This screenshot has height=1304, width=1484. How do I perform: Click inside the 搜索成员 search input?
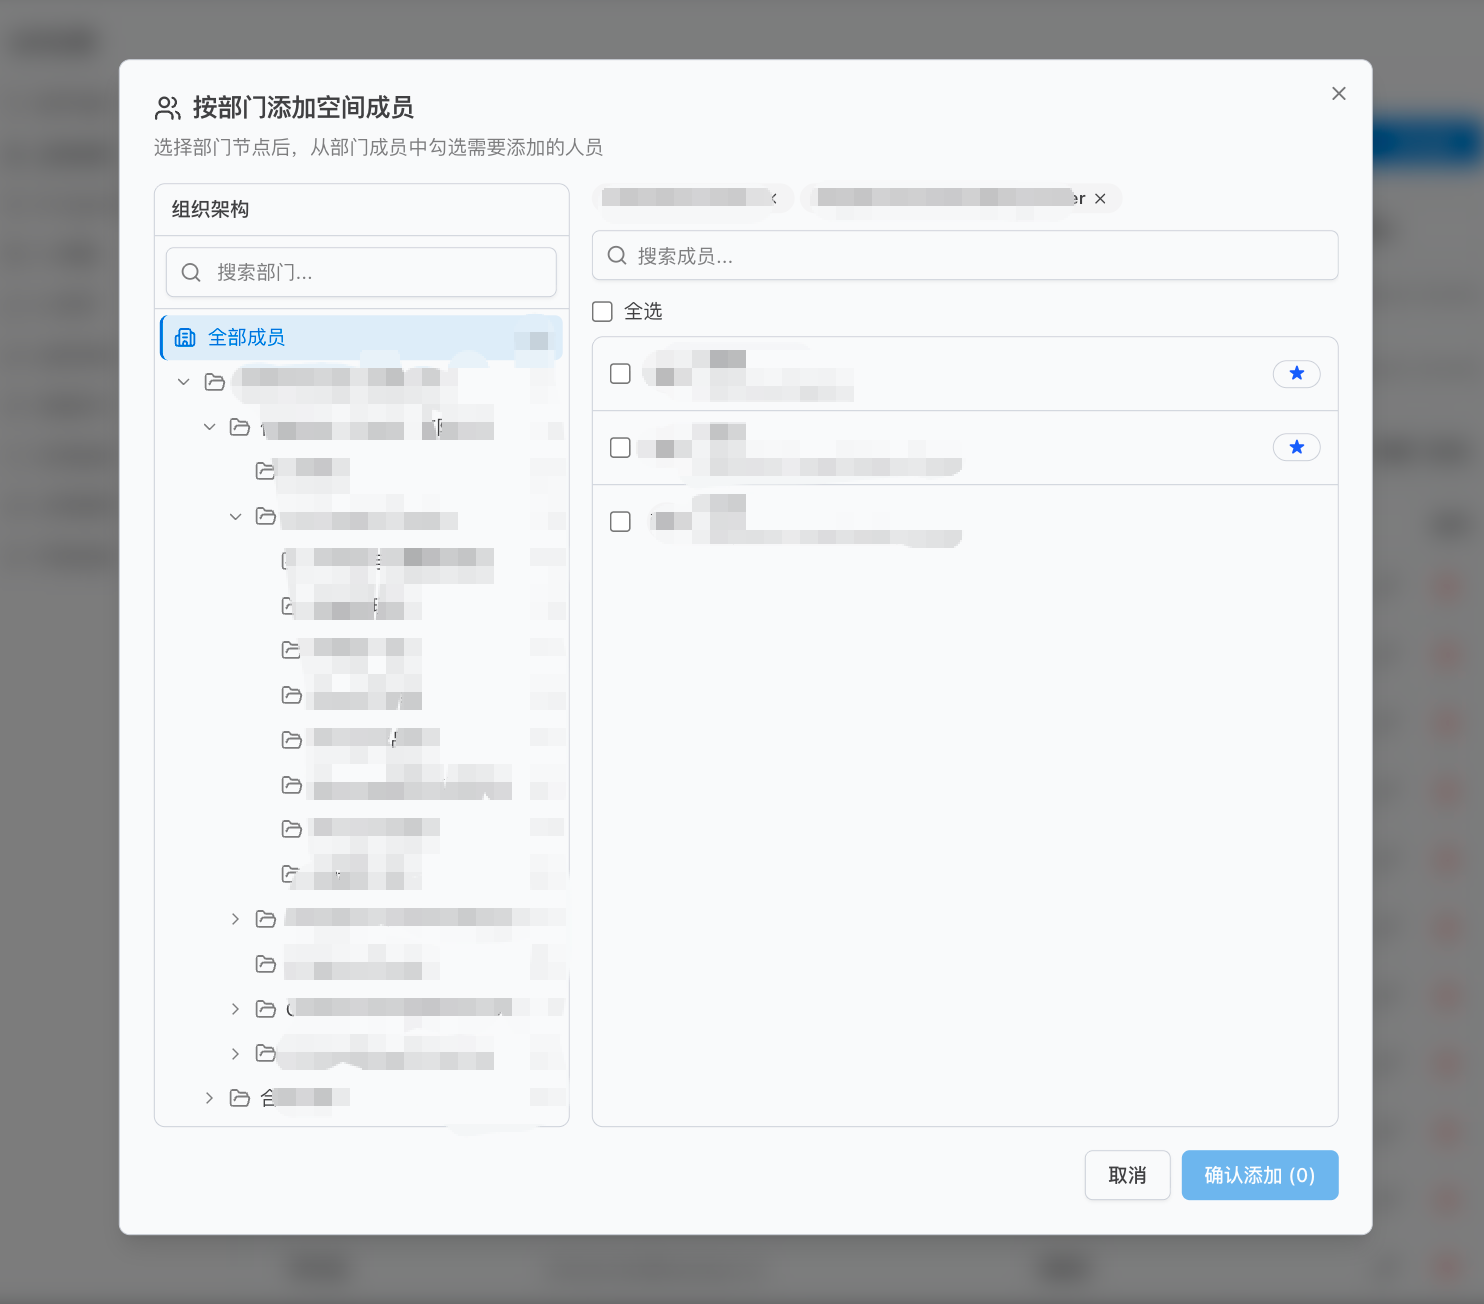click(x=900, y=255)
